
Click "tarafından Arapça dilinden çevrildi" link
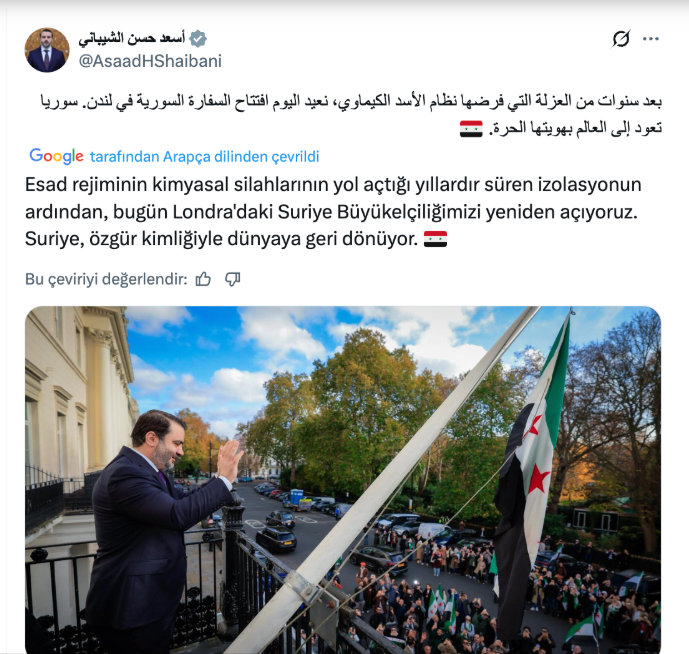(x=205, y=156)
